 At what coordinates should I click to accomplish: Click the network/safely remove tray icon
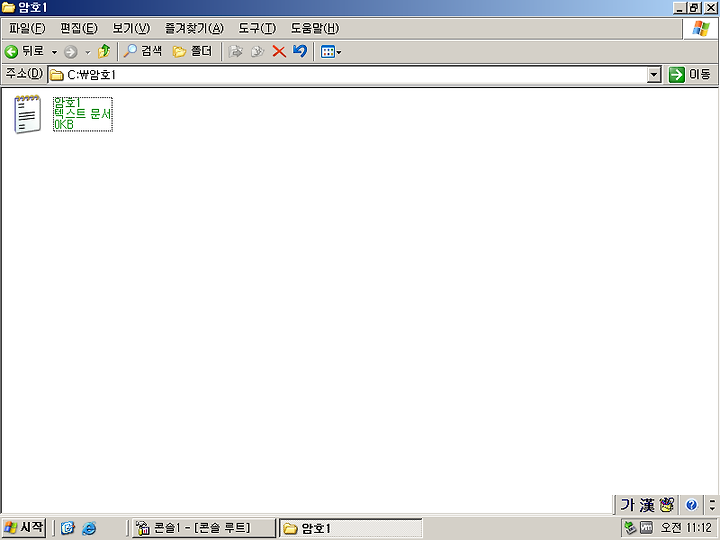[x=630, y=528]
